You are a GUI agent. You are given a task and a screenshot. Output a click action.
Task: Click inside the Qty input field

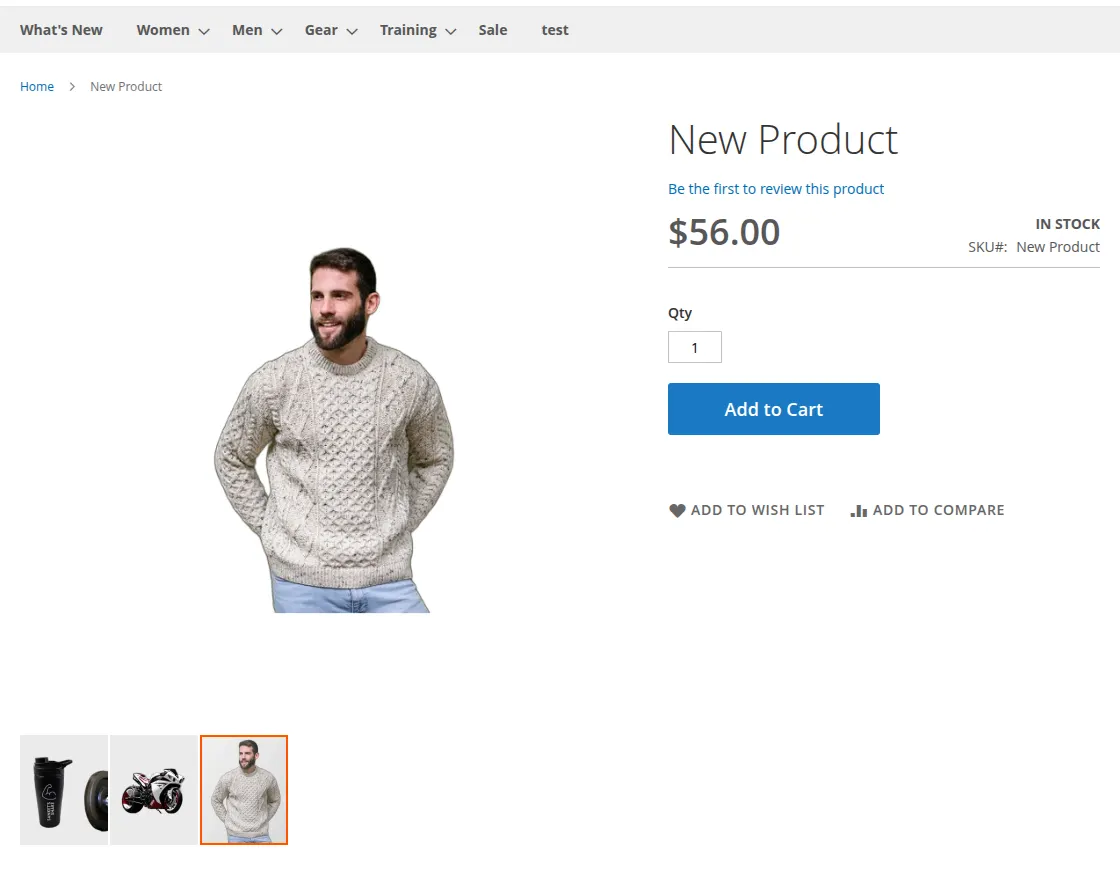694,347
